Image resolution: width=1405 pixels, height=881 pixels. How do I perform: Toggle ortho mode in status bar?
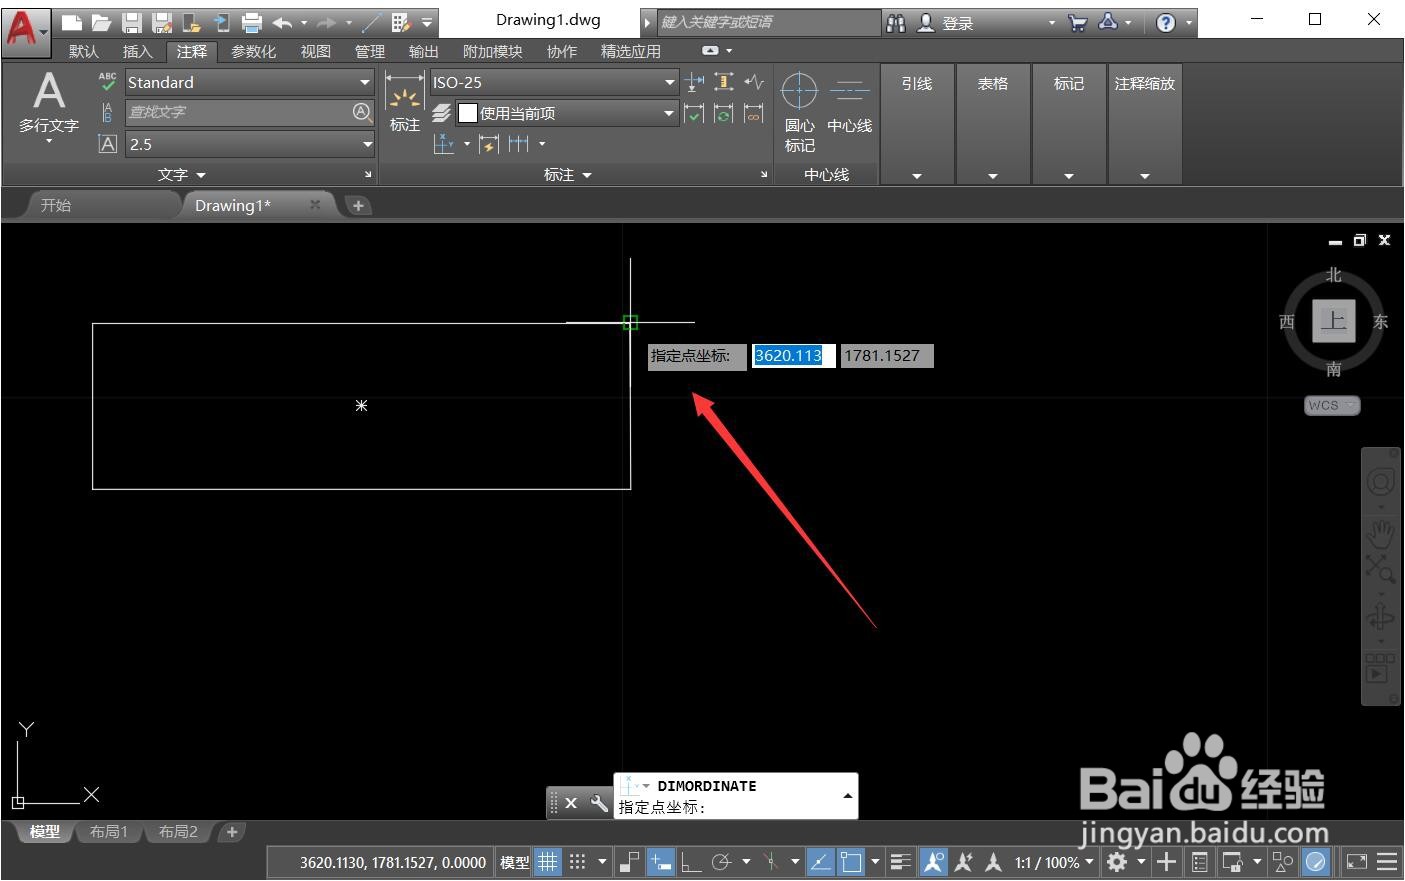(x=691, y=861)
